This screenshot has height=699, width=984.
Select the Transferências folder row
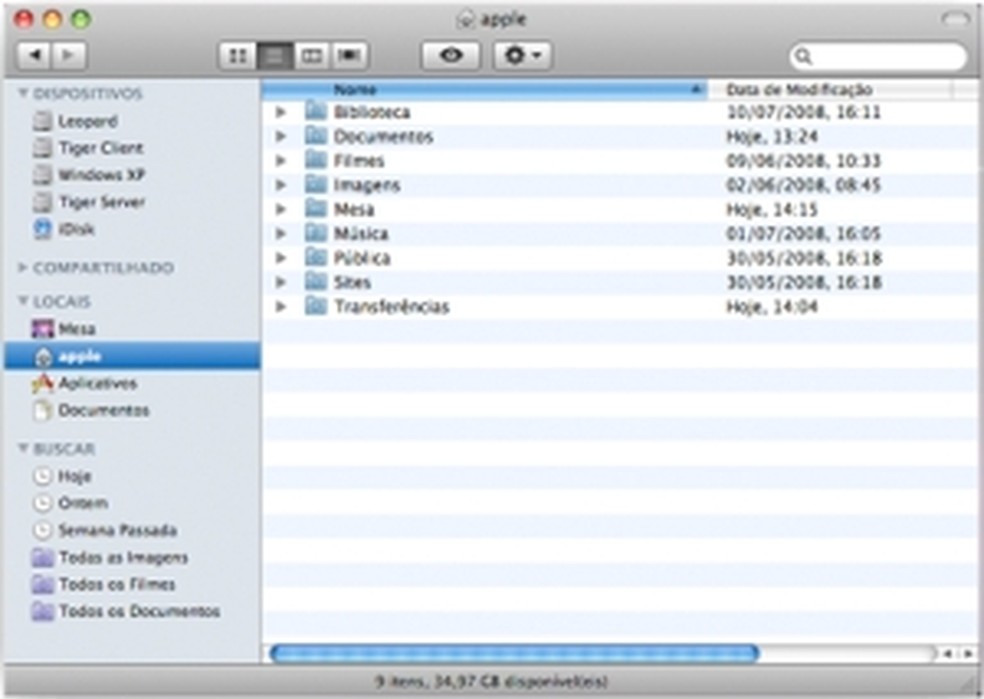coord(620,306)
